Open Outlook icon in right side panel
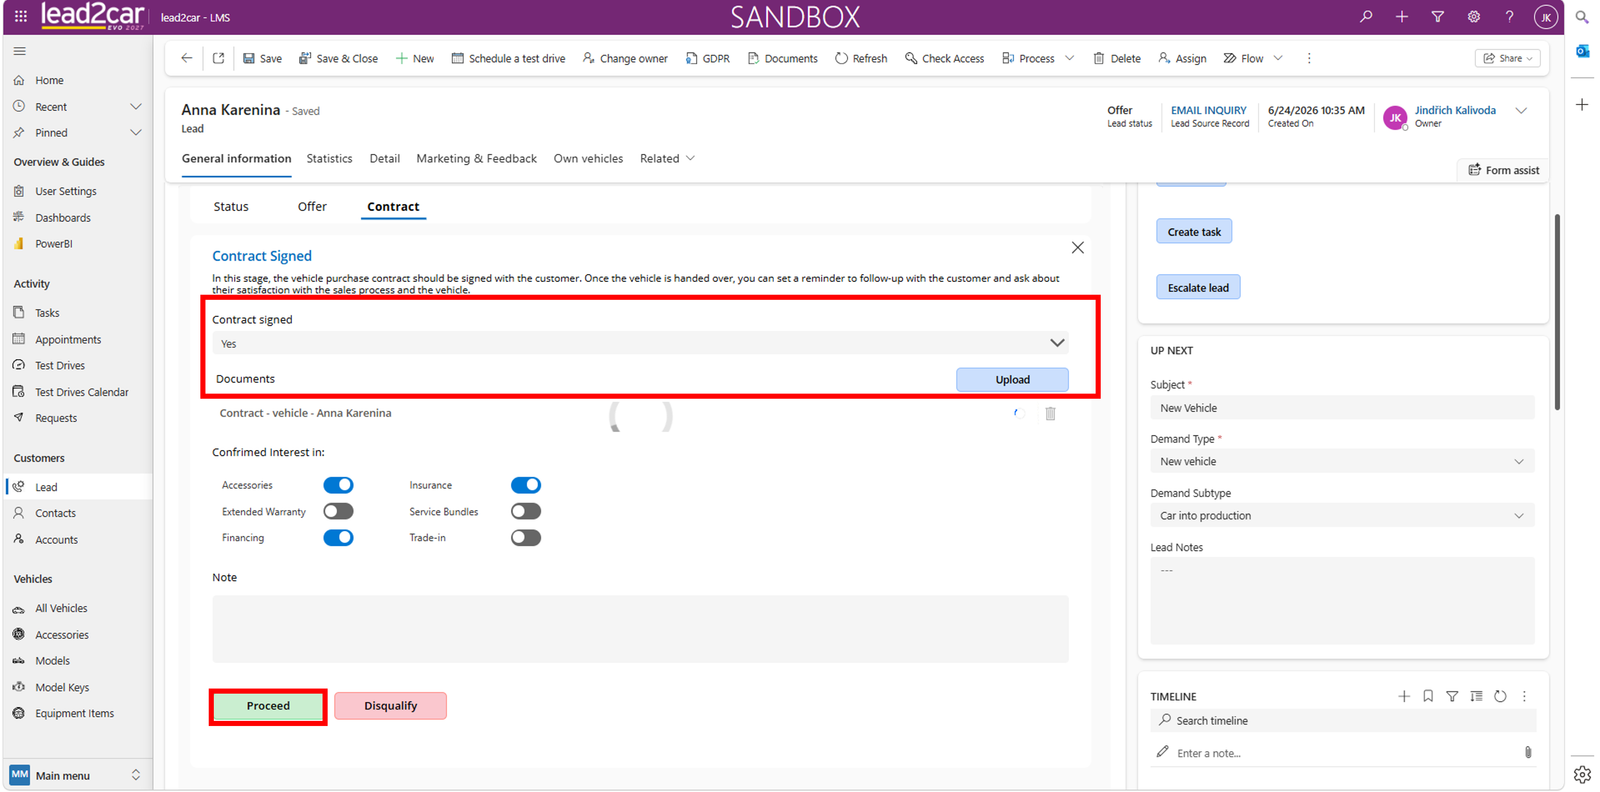This screenshot has height=792, width=1600. [x=1582, y=52]
